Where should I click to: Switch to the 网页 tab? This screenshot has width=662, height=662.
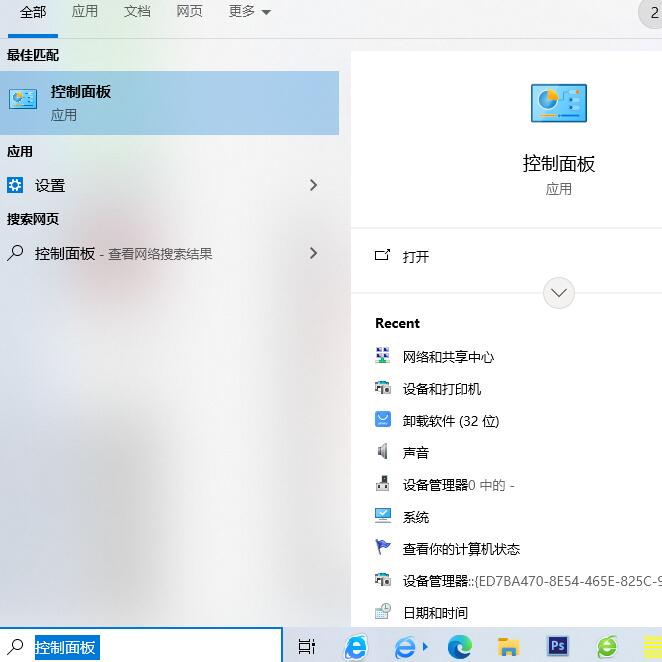[x=189, y=11]
